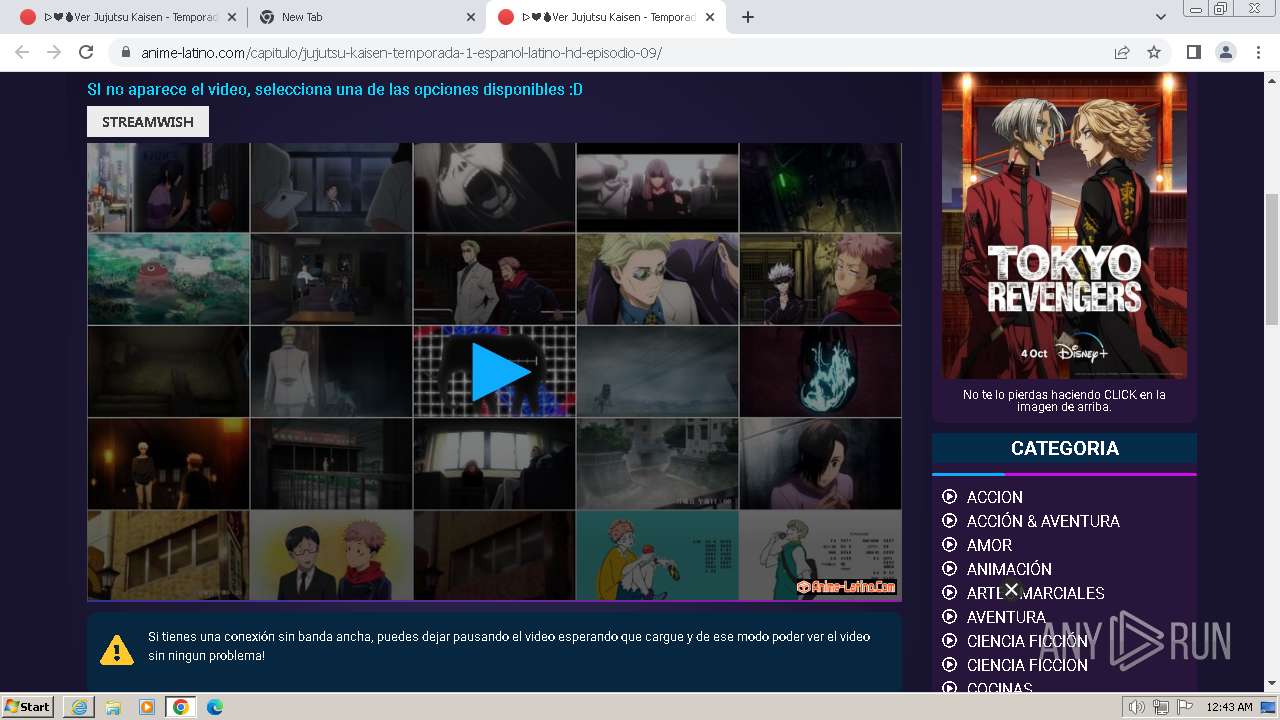Close the active Jujutsu Kaisen tab

coord(710,17)
